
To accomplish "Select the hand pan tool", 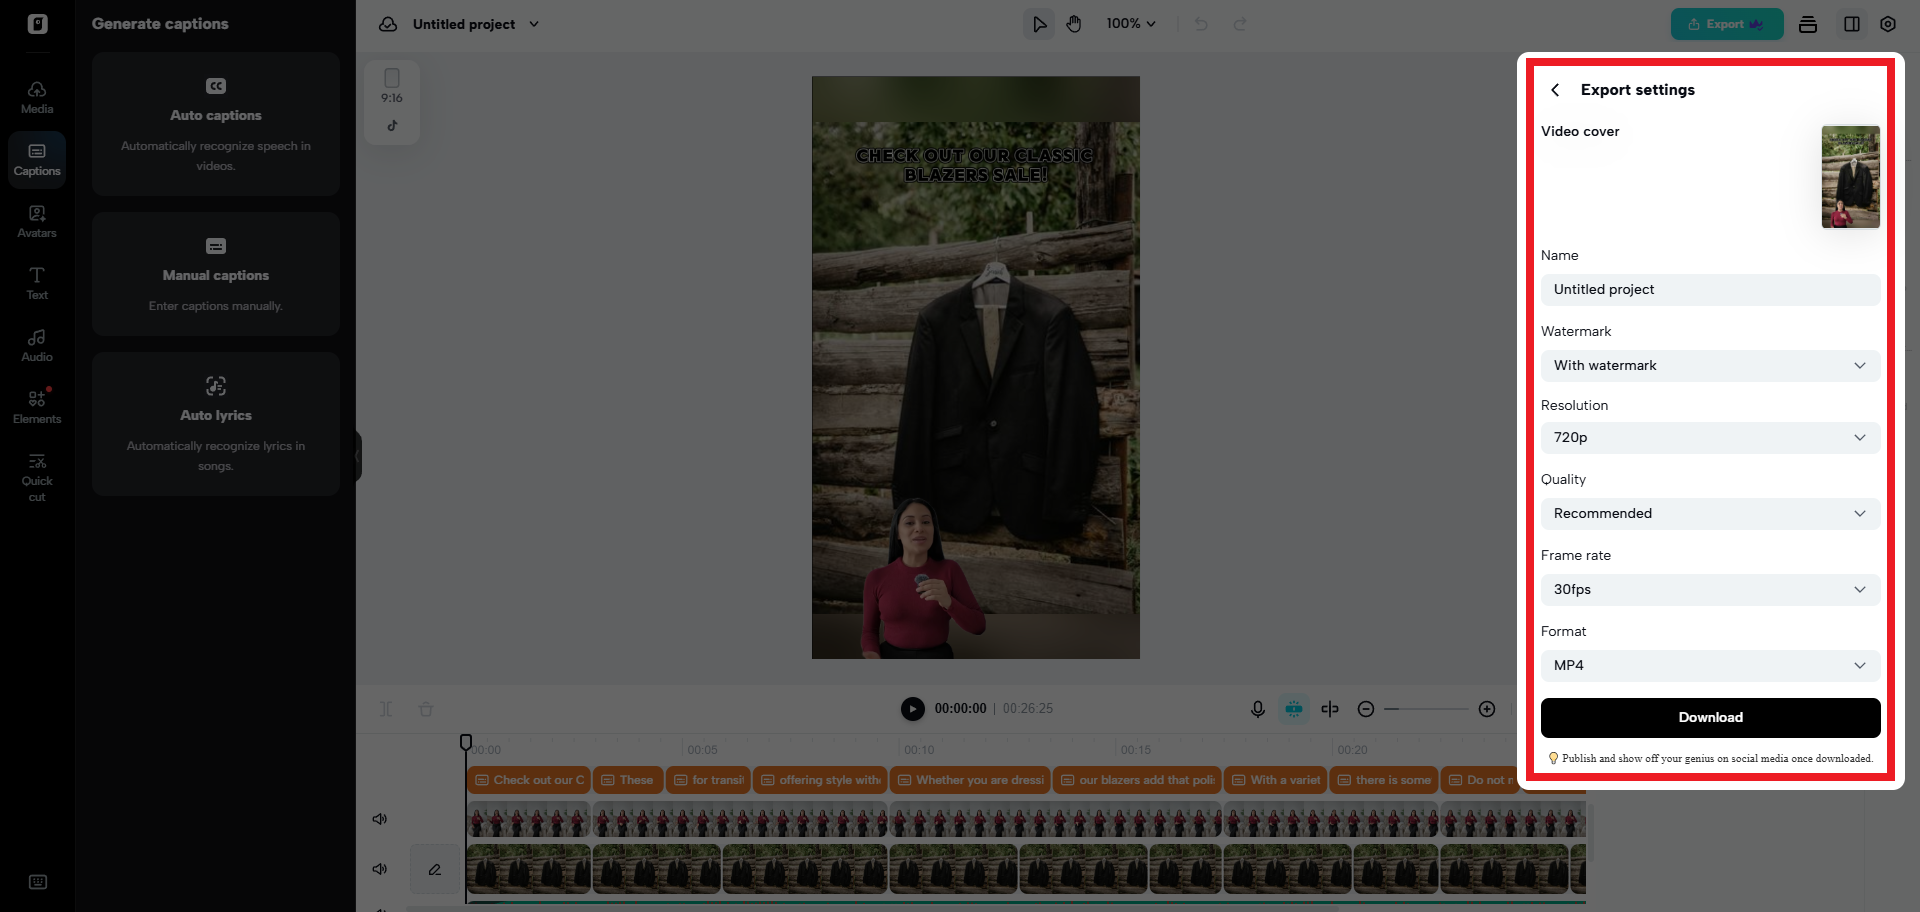I will click(1074, 24).
